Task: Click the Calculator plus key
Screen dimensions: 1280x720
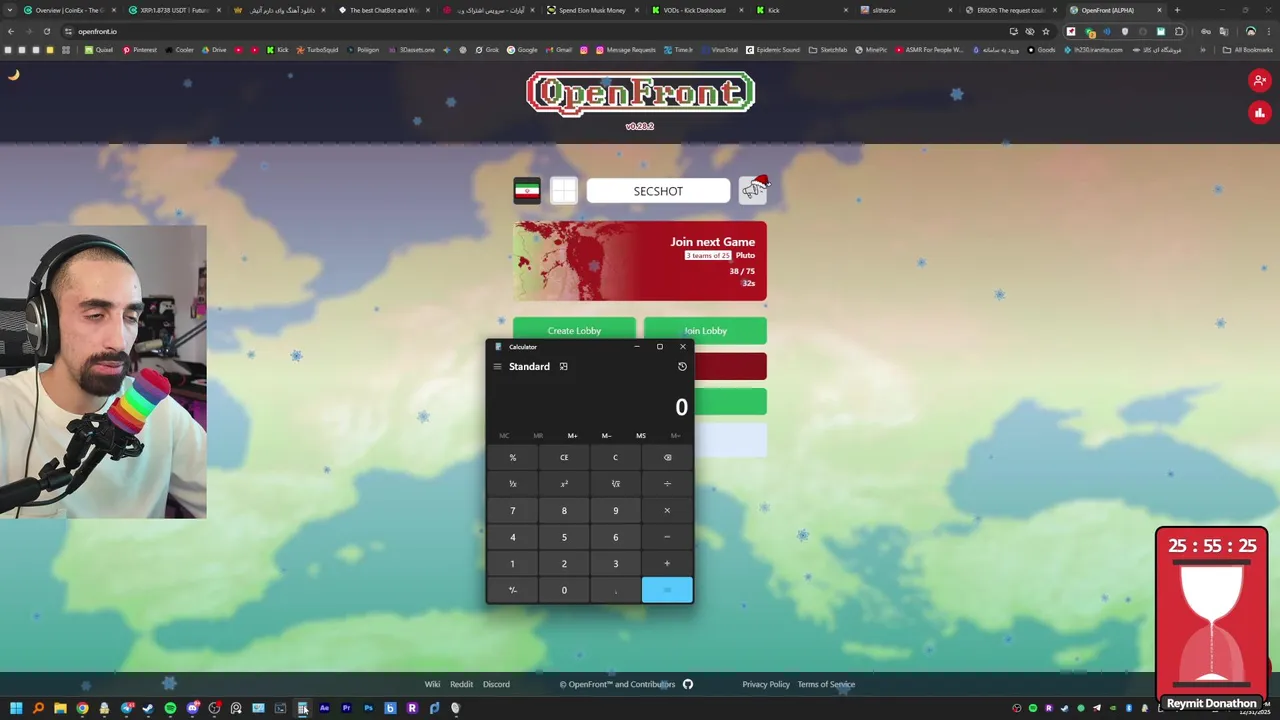Action: point(667,564)
